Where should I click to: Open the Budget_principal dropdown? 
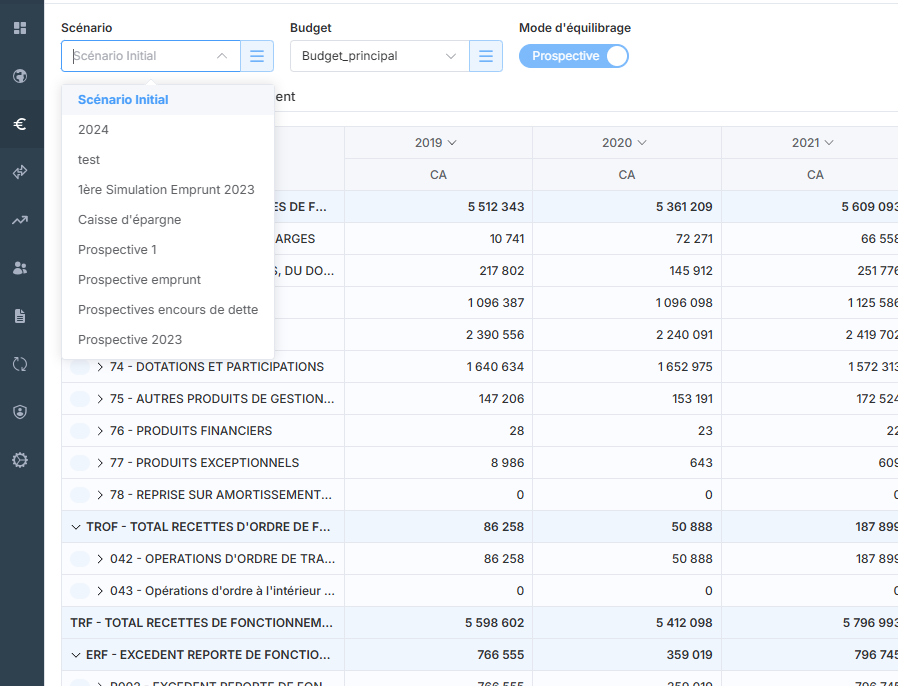coord(379,56)
